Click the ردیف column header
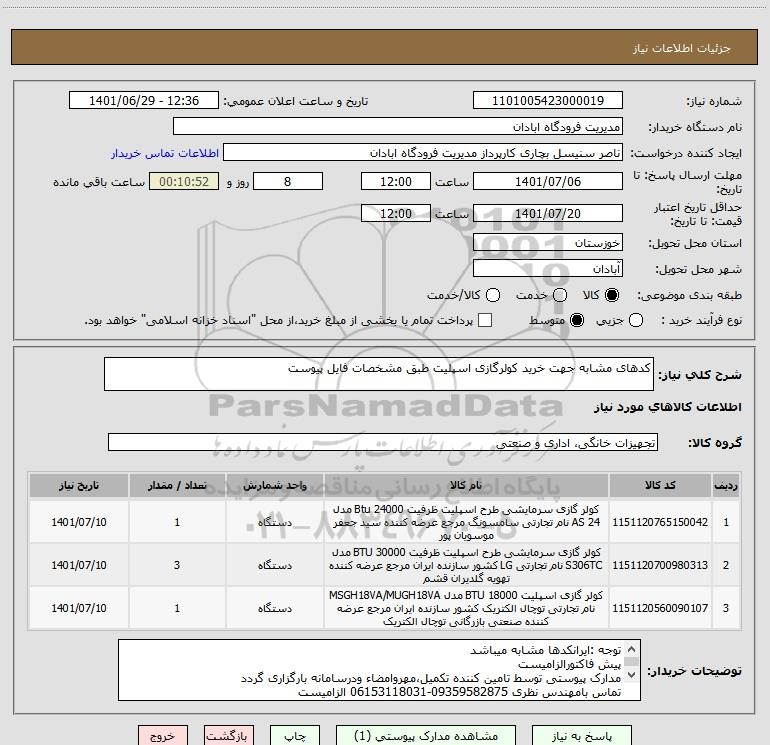The width and height of the screenshot is (770, 745). [726, 485]
